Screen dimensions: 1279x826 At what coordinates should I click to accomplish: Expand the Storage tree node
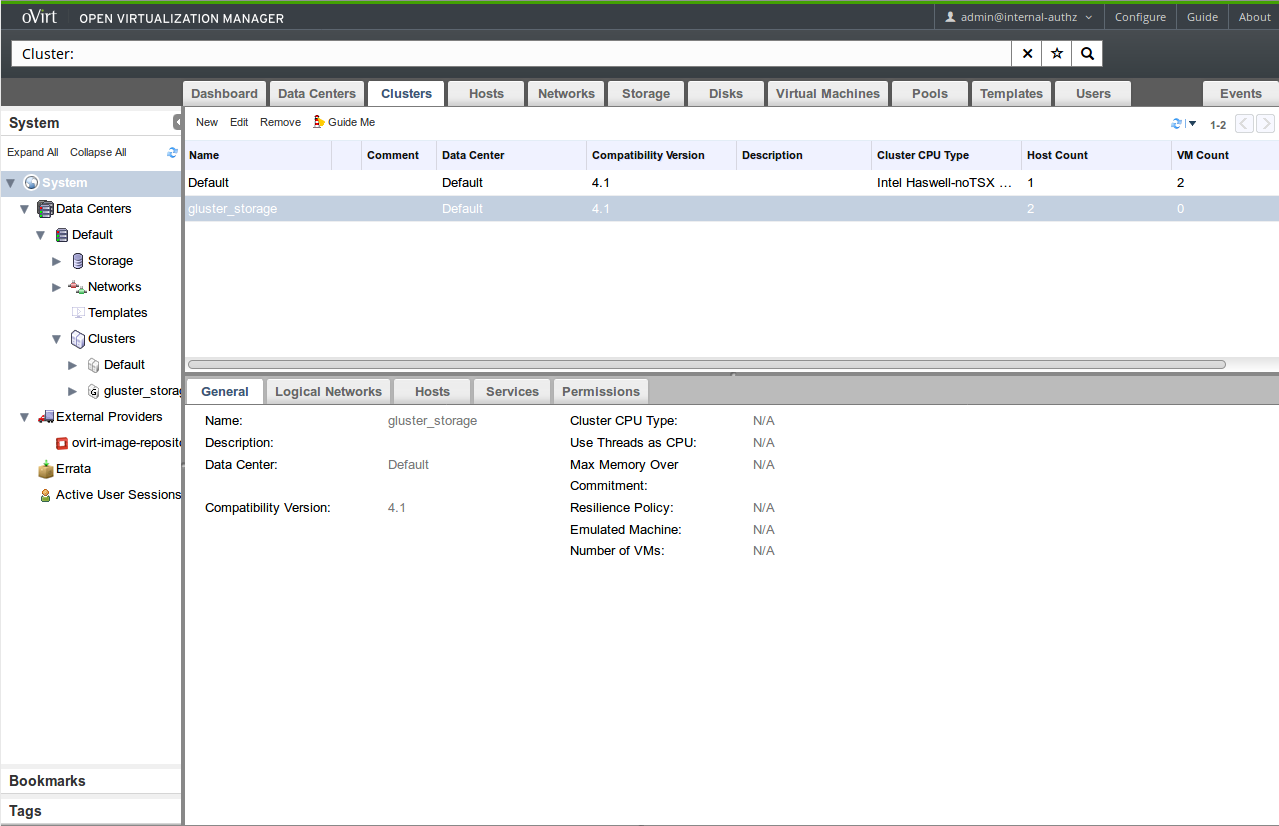[x=57, y=261]
